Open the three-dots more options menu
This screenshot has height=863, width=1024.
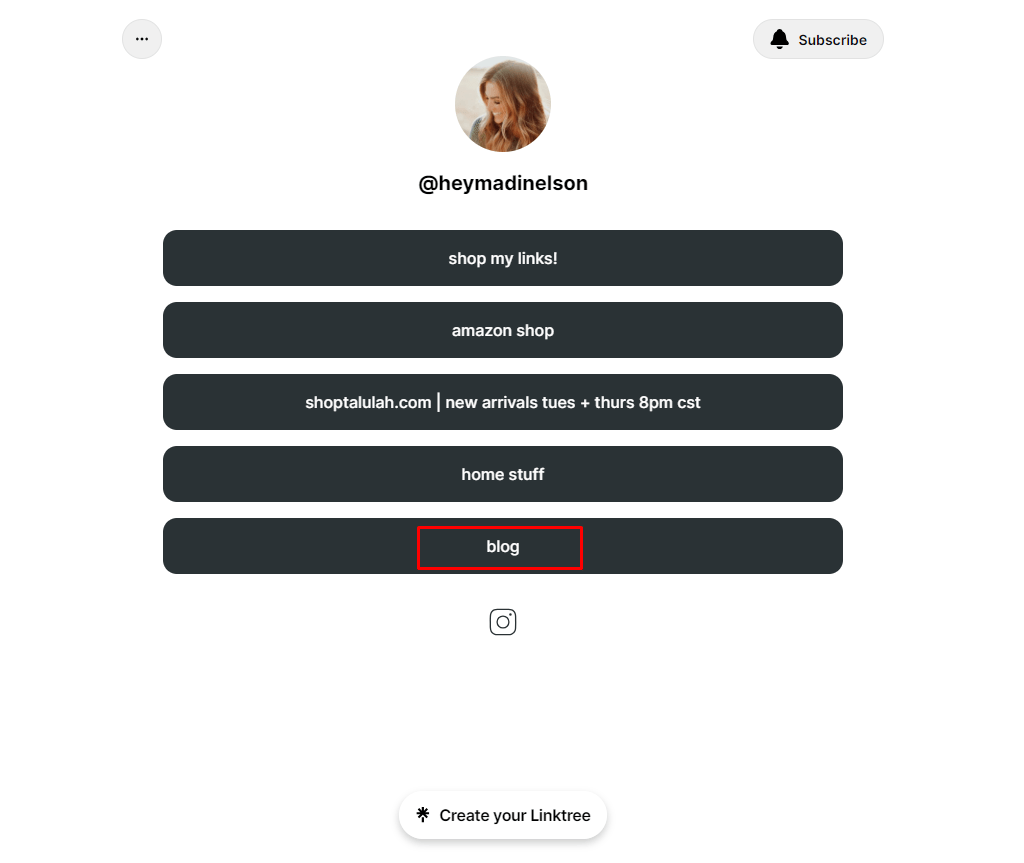click(x=142, y=39)
